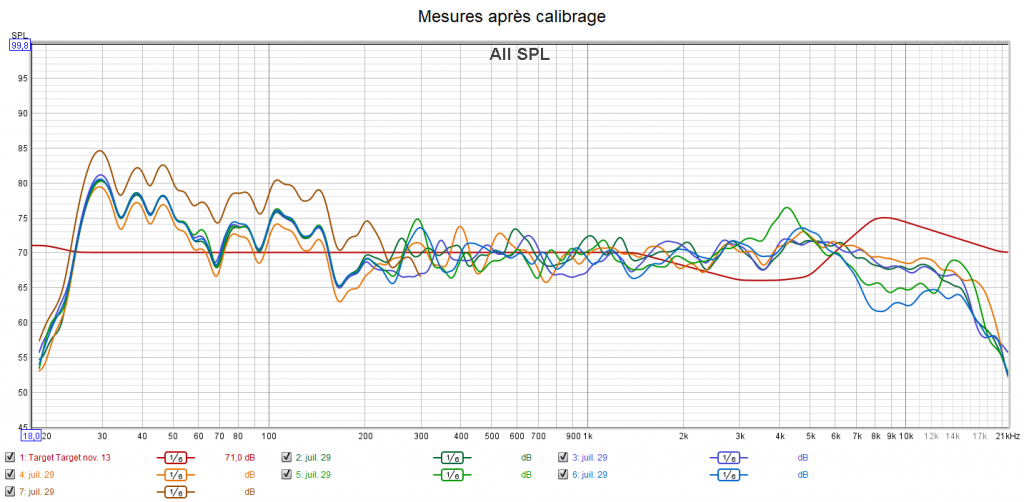Click the orange 1/6 smoothing icon for trace 4
1024x502 pixels.
pyautogui.click(x=176, y=474)
